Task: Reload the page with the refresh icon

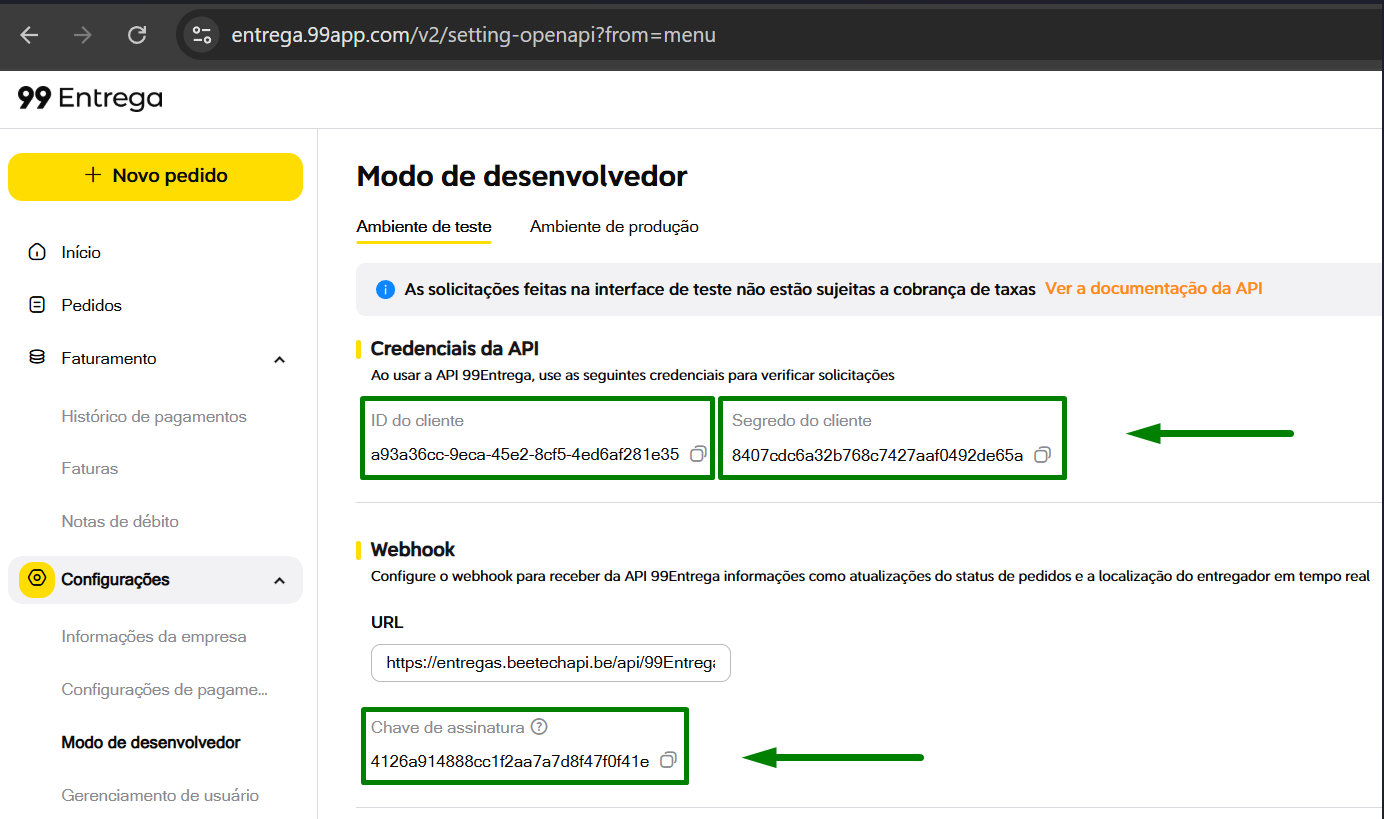Action: [137, 35]
